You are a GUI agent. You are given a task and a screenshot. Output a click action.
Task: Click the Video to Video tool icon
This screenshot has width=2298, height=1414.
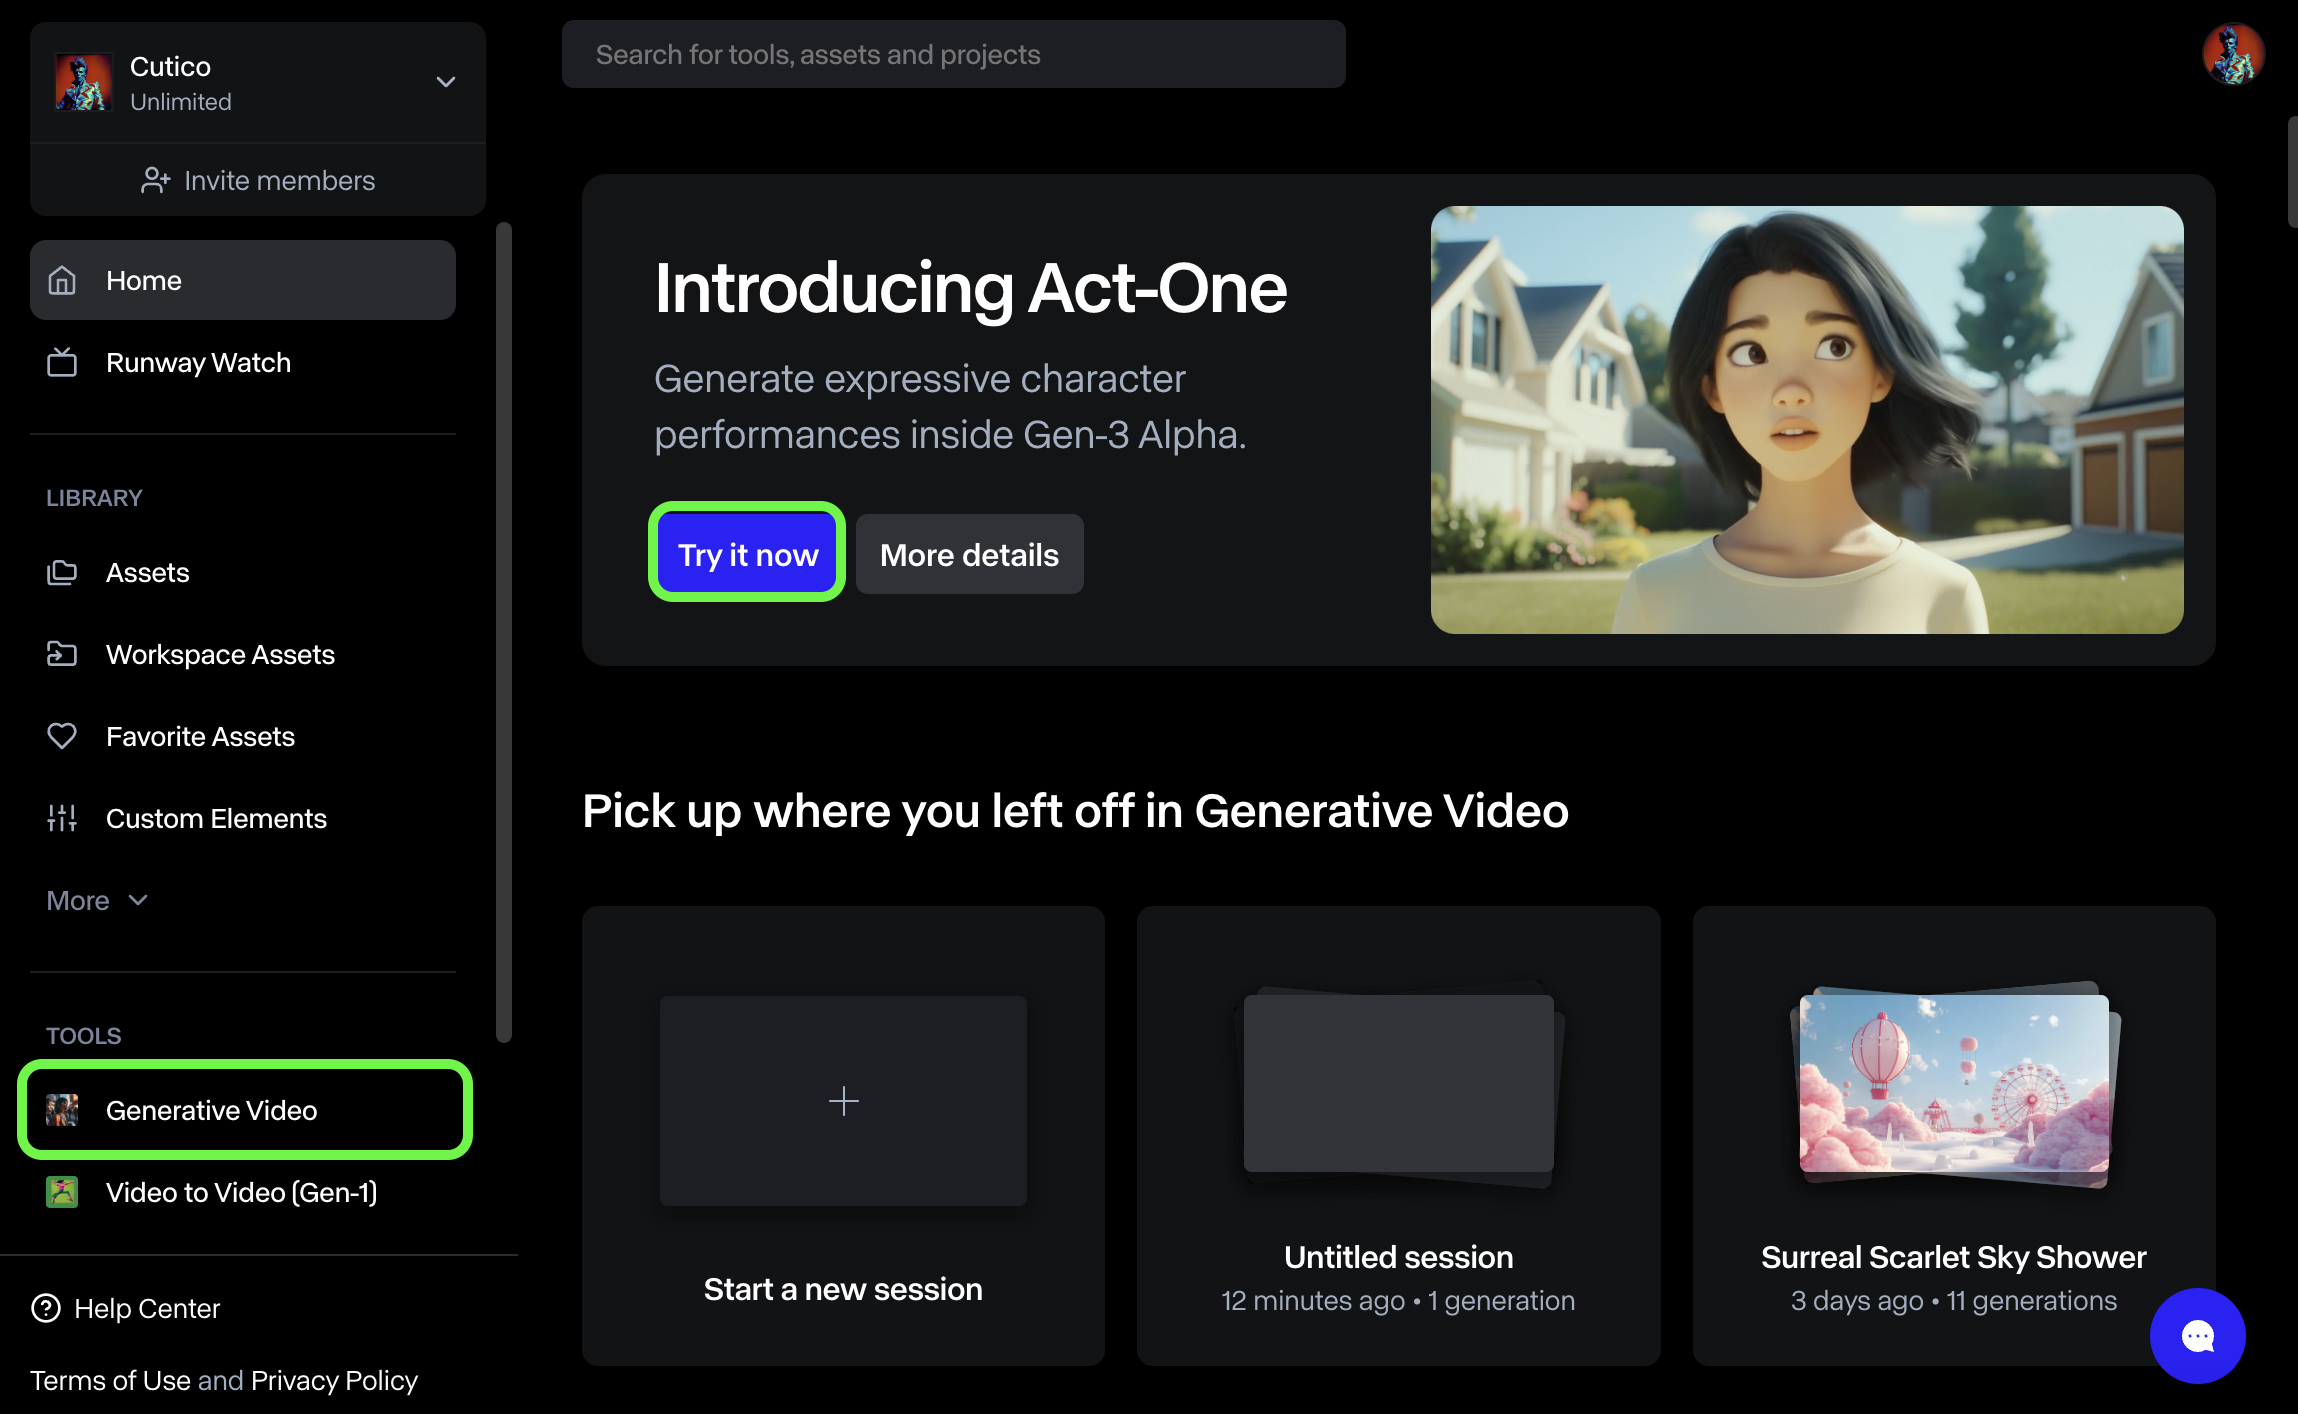62,1192
